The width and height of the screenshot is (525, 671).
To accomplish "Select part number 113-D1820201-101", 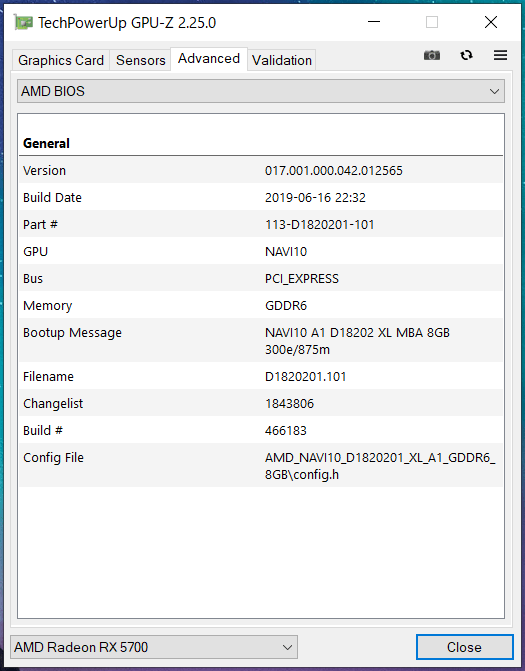I will [x=320, y=225].
